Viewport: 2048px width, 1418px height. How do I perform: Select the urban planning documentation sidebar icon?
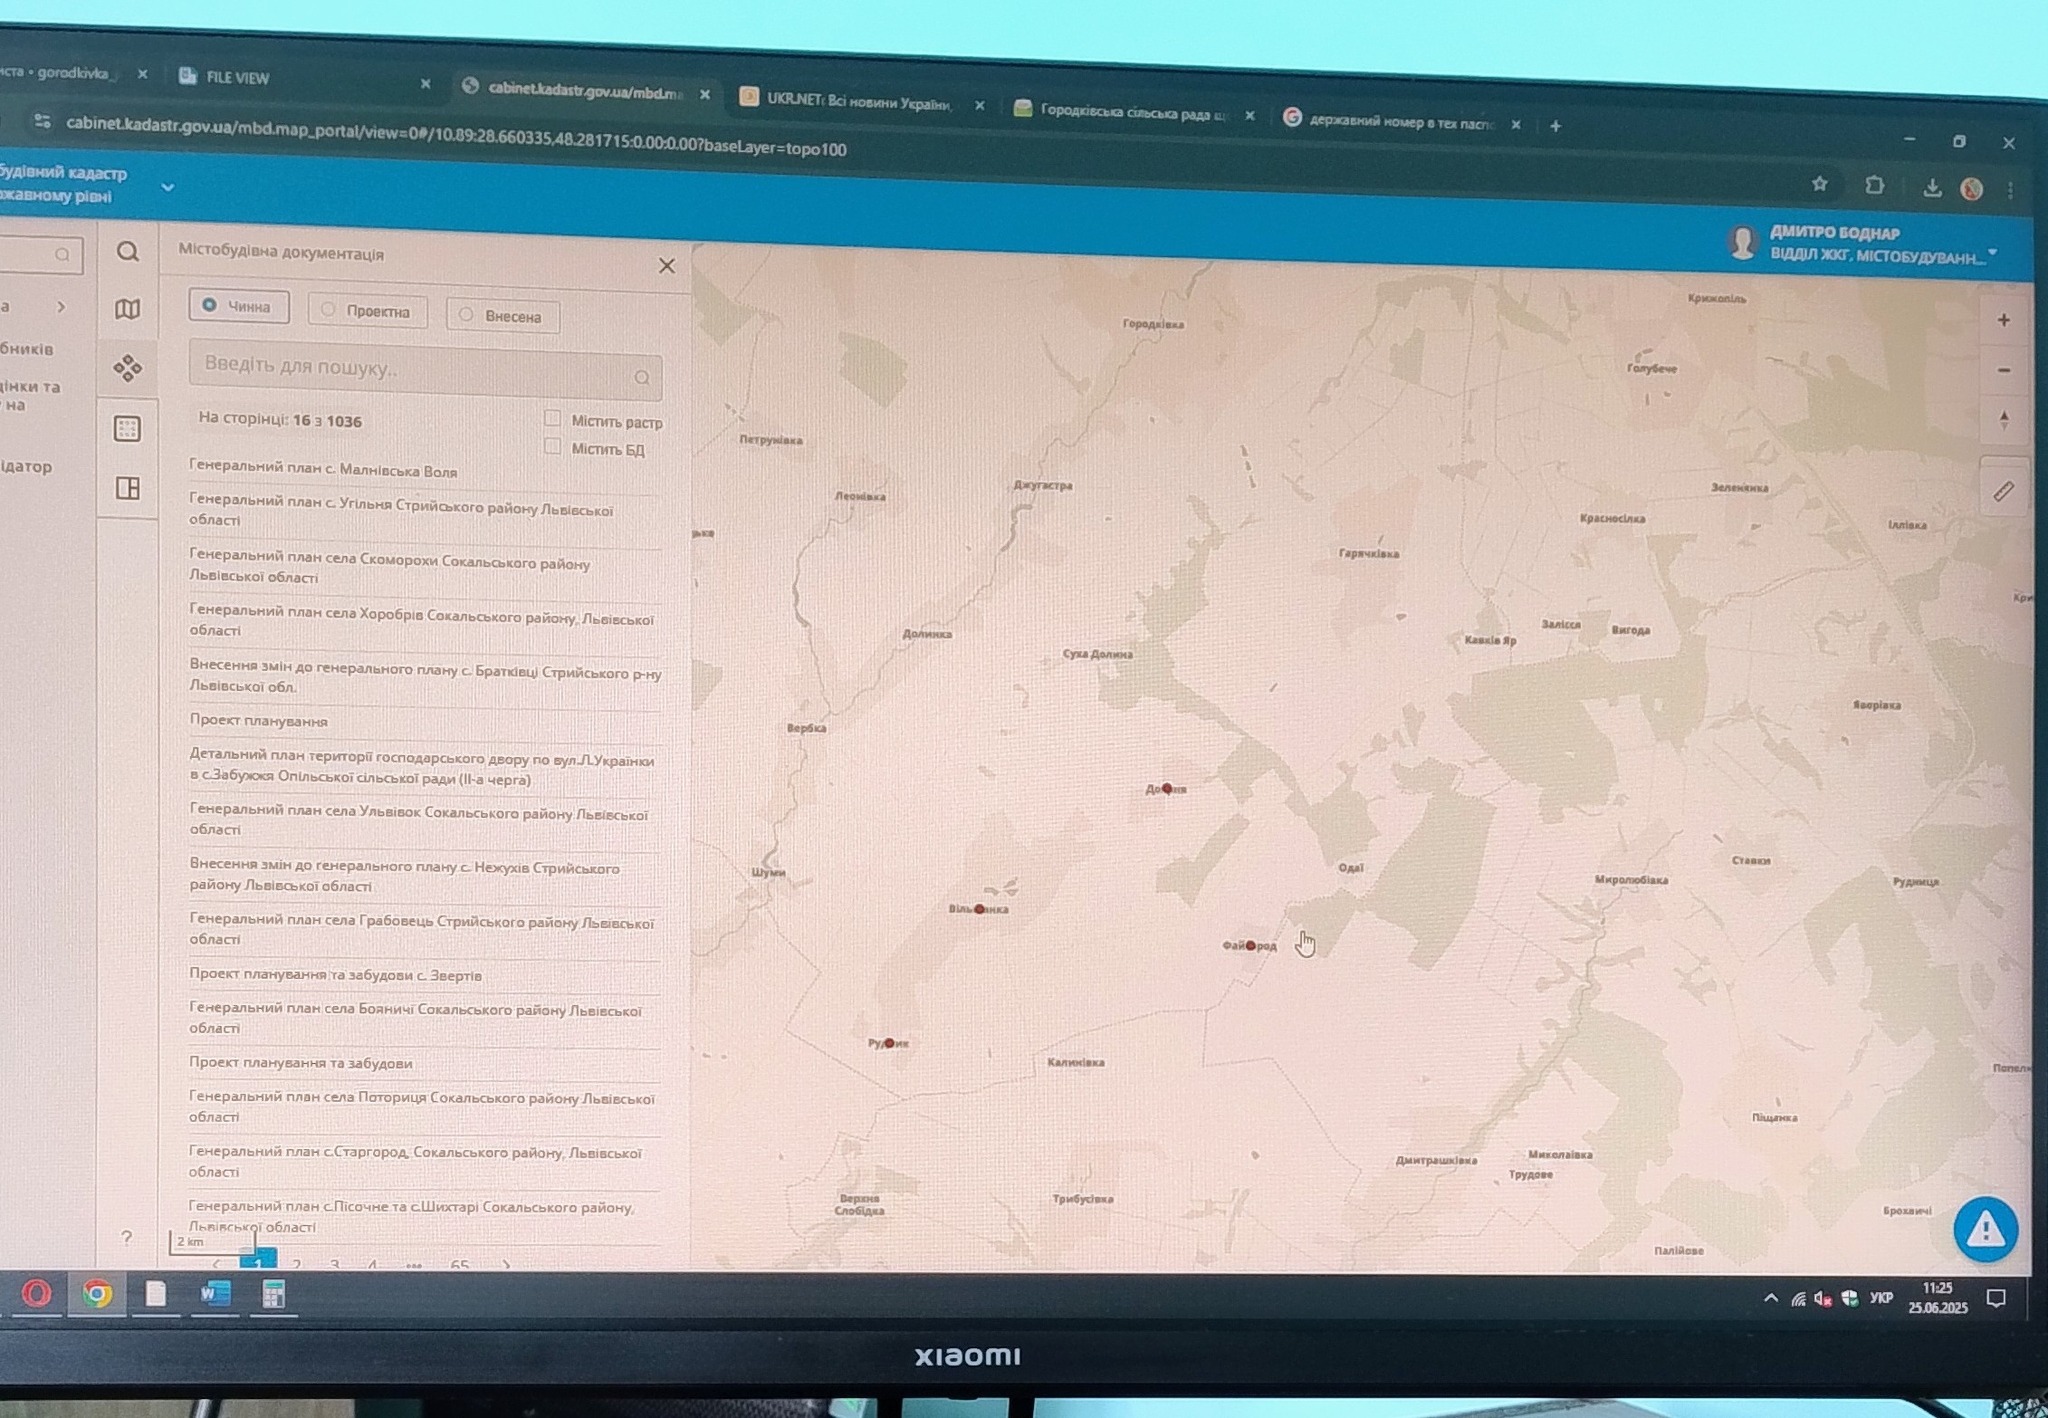(127, 368)
